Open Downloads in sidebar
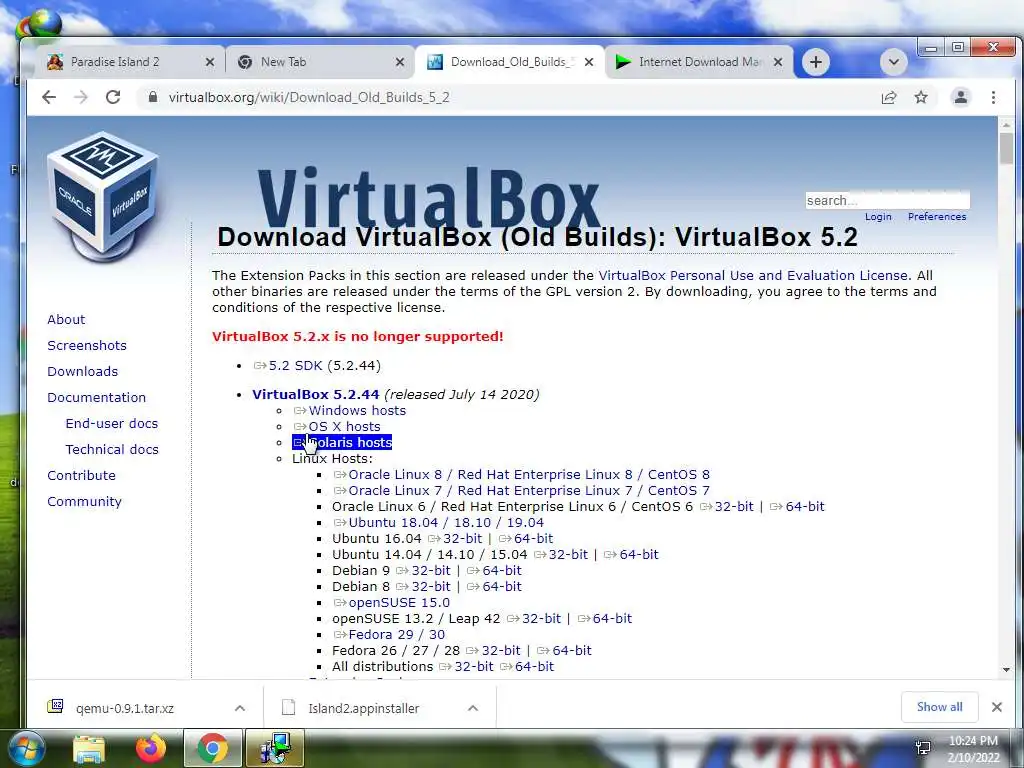This screenshot has height=768, width=1024. 82,372
